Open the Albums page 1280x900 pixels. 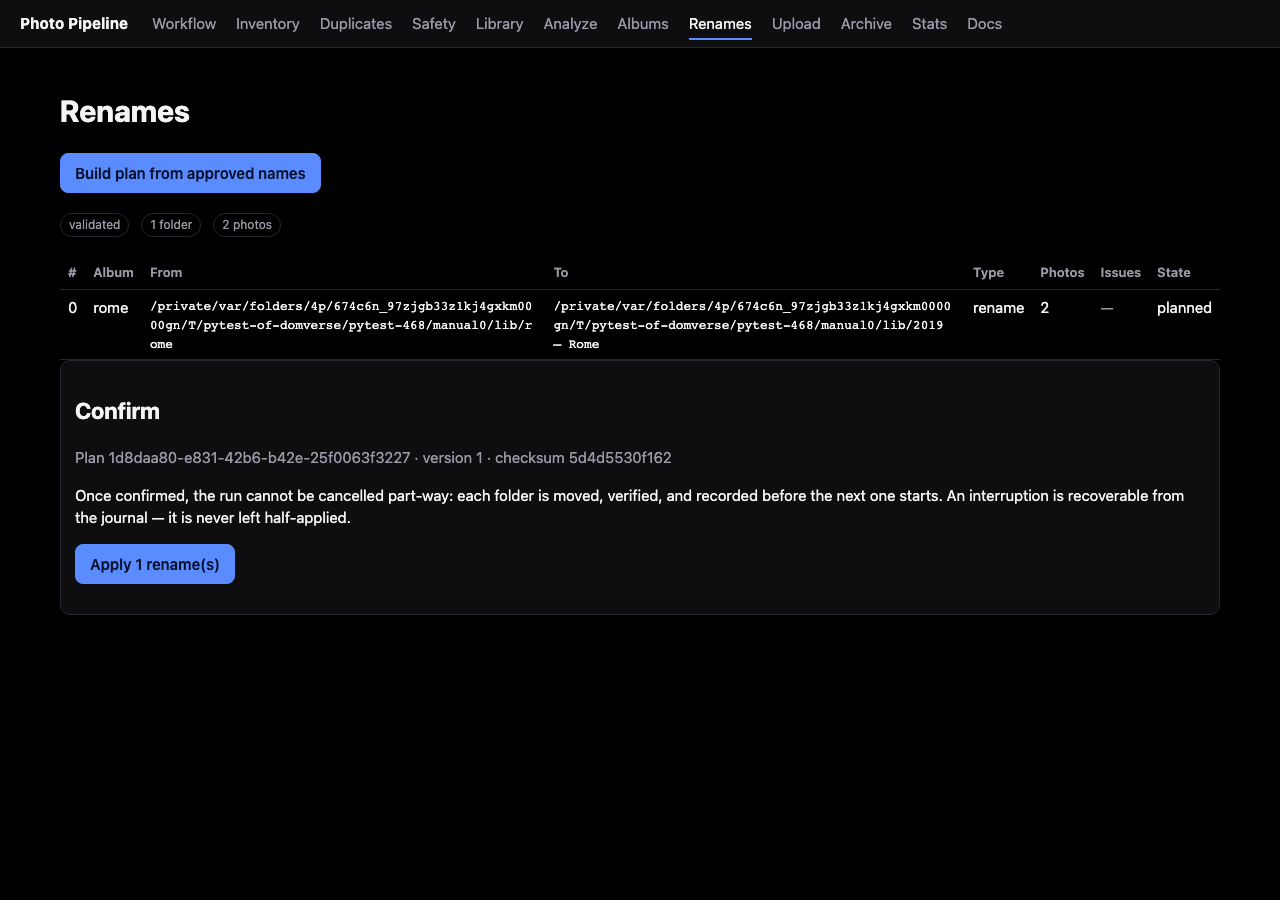click(643, 24)
